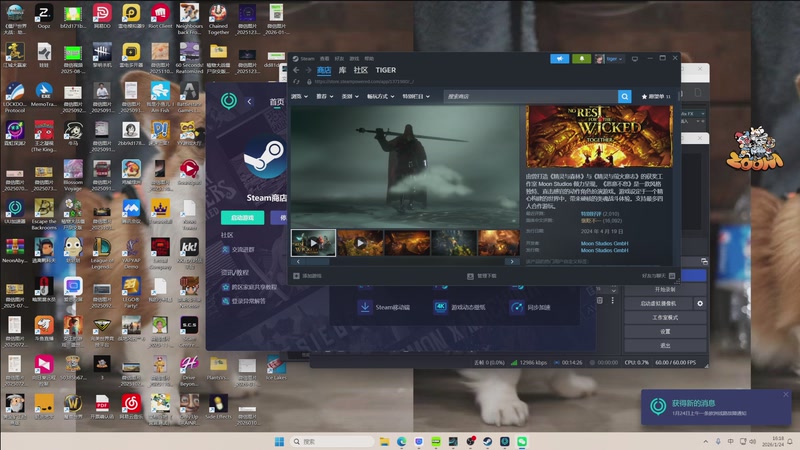Select 首页 tab in UU accelerator

tap(277, 102)
